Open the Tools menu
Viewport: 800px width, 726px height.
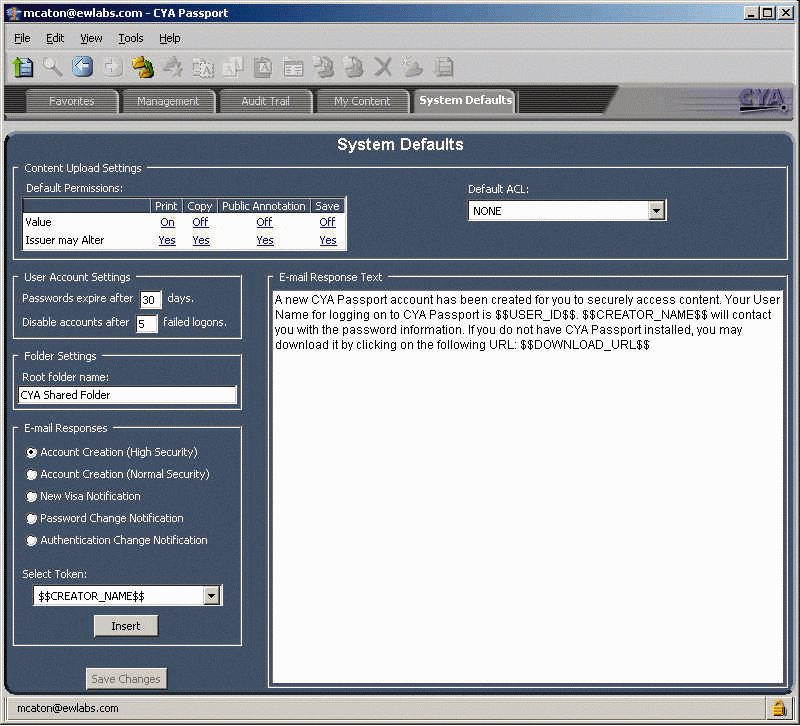[x=131, y=38]
